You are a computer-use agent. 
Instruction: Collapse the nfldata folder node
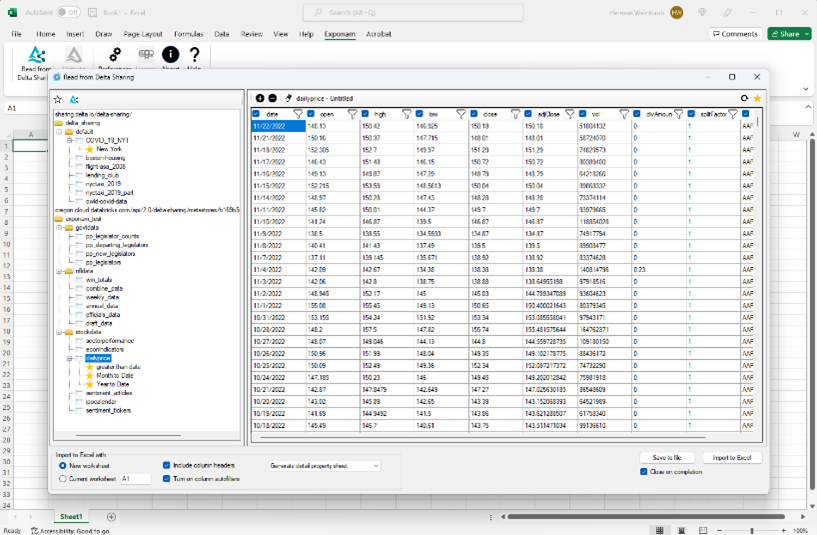pyautogui.click(x=59, y=271)
